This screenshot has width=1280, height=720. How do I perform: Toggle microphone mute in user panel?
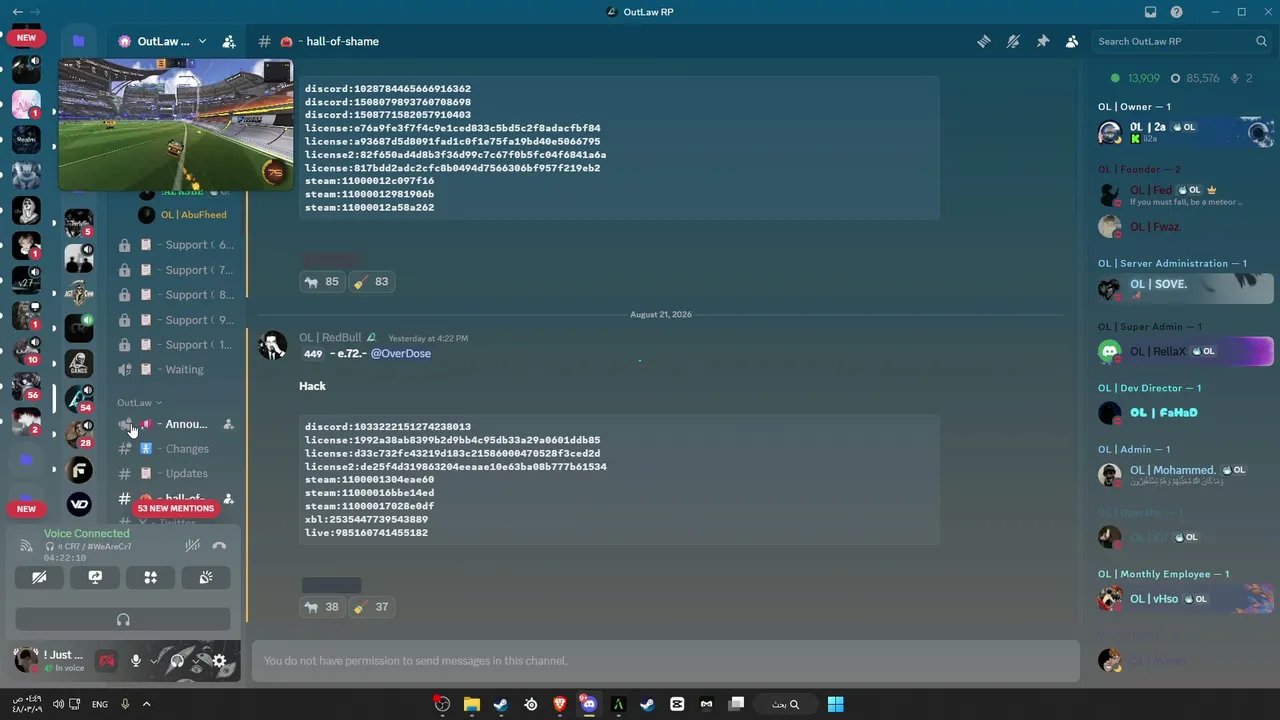135,661
